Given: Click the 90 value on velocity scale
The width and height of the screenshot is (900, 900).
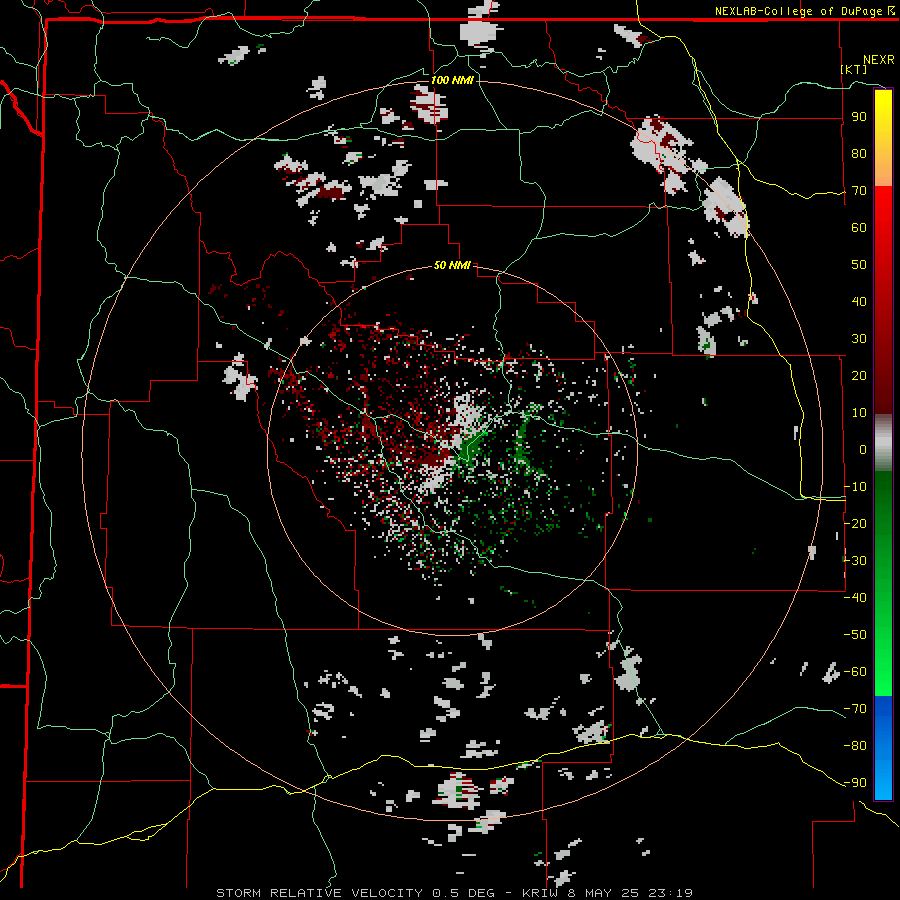Looking at the screenshot, I should 859,117.
